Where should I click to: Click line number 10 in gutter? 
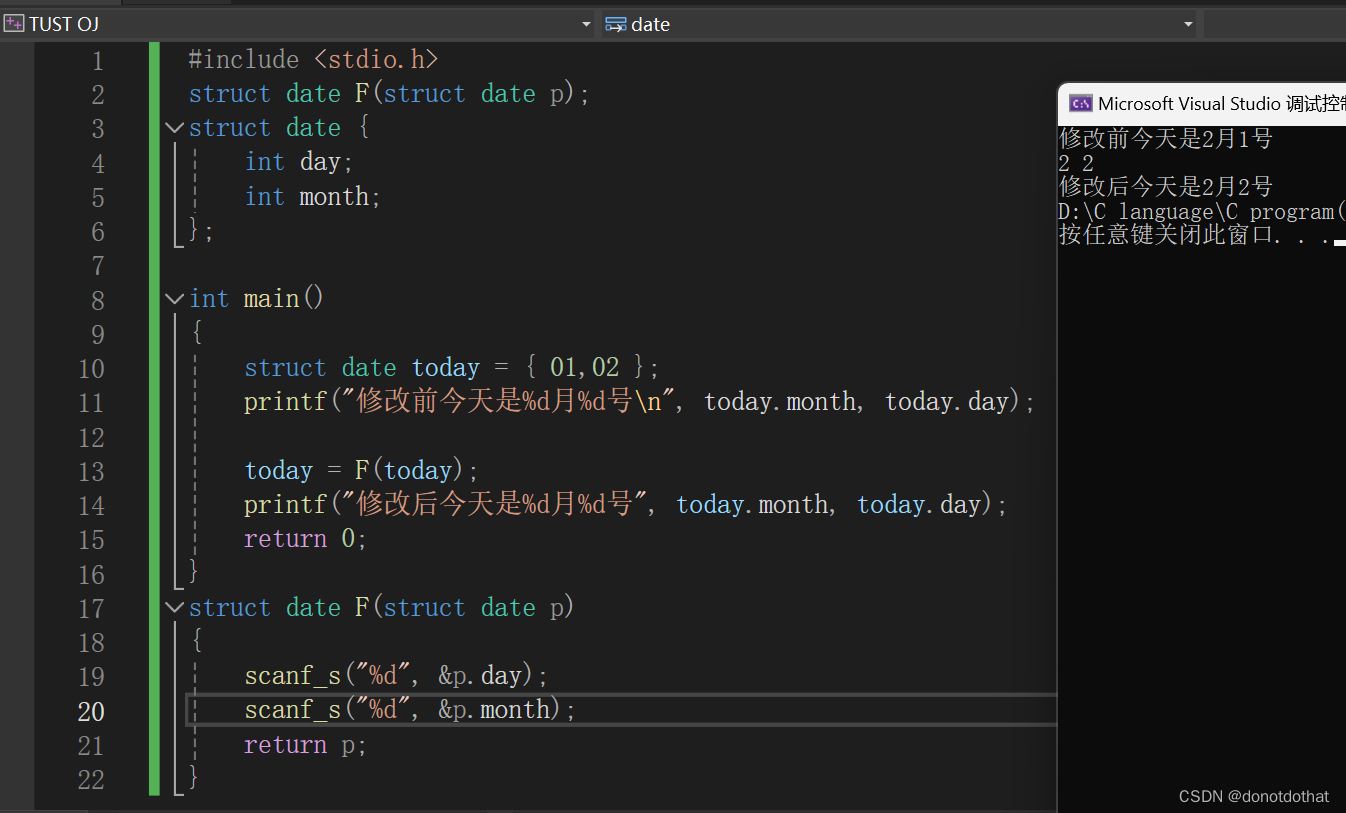[91, 369]
